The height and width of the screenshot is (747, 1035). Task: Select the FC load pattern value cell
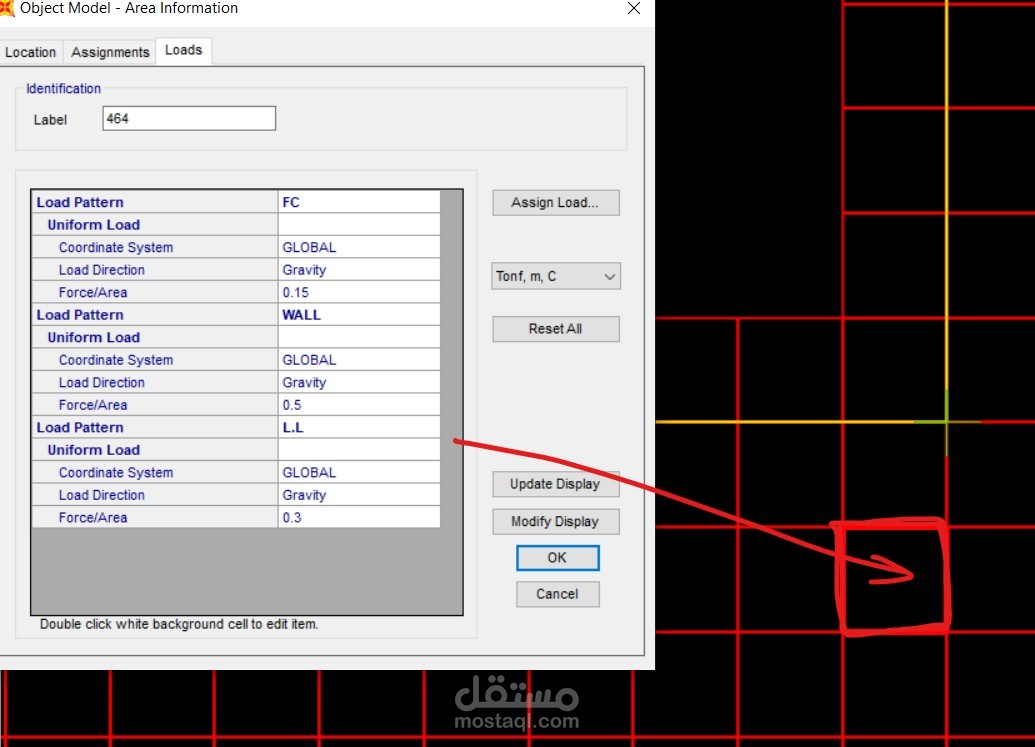click(359, 202)
